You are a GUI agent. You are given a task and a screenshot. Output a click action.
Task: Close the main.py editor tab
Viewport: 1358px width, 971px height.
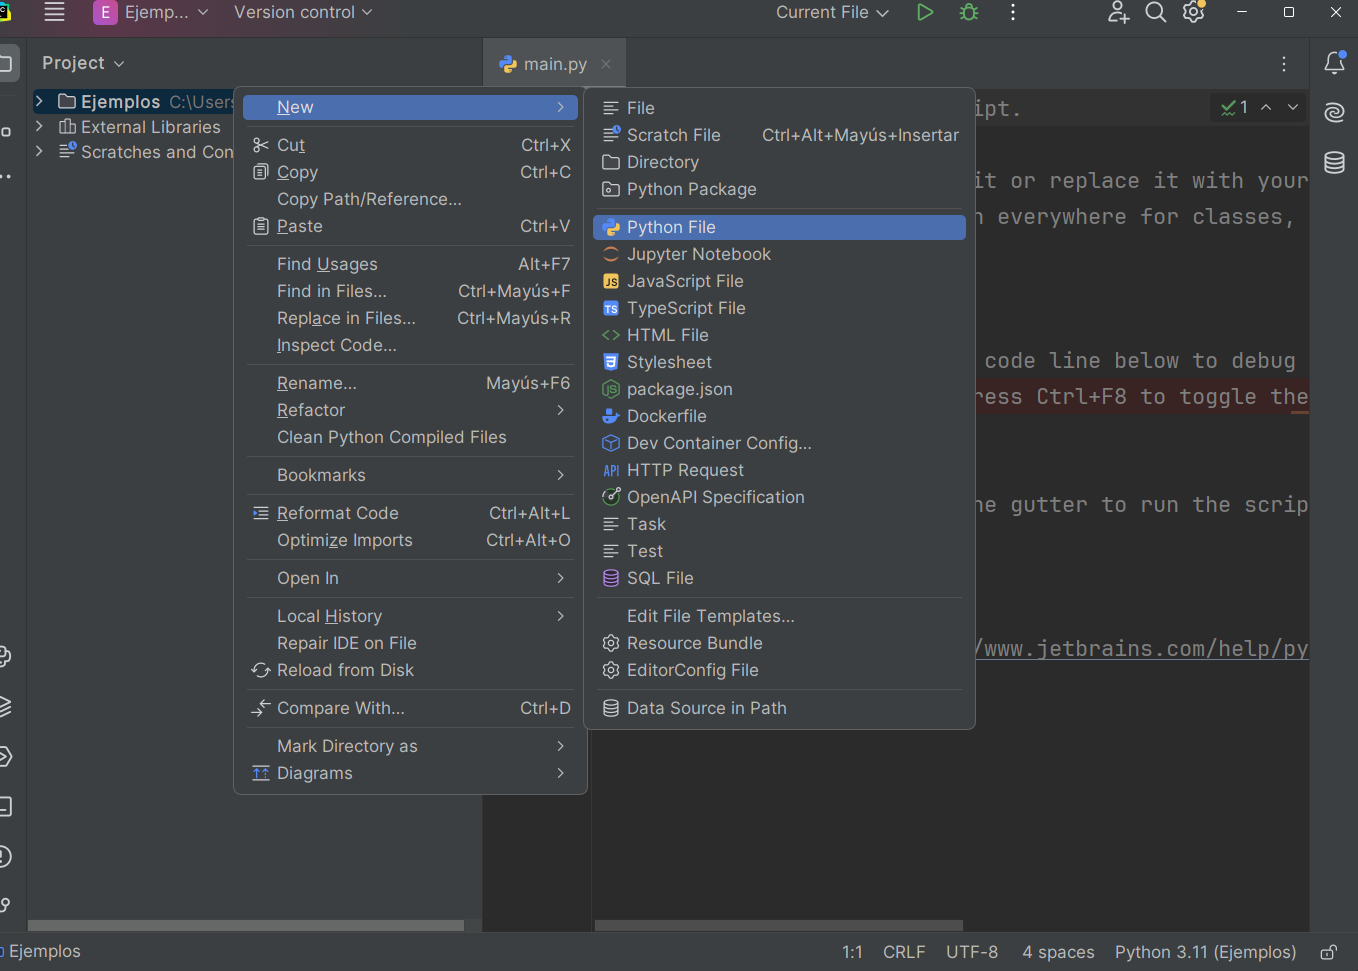click(606, 64)
